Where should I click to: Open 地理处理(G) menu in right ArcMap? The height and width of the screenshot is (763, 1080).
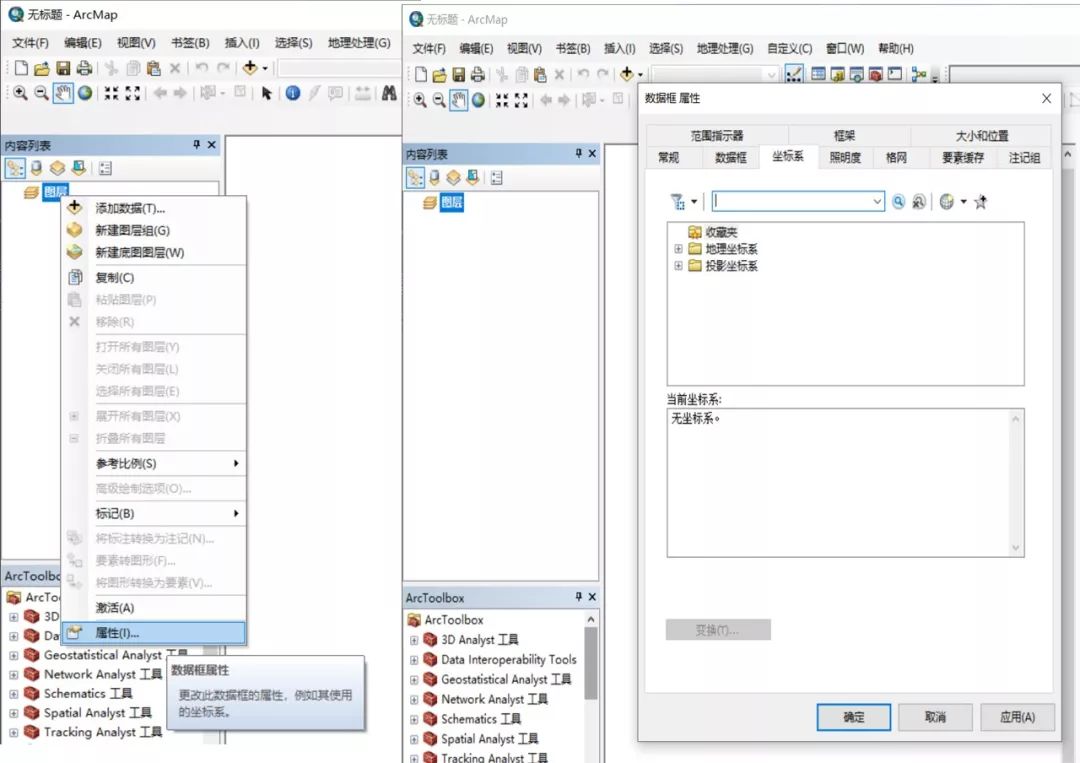click(725, 48)
